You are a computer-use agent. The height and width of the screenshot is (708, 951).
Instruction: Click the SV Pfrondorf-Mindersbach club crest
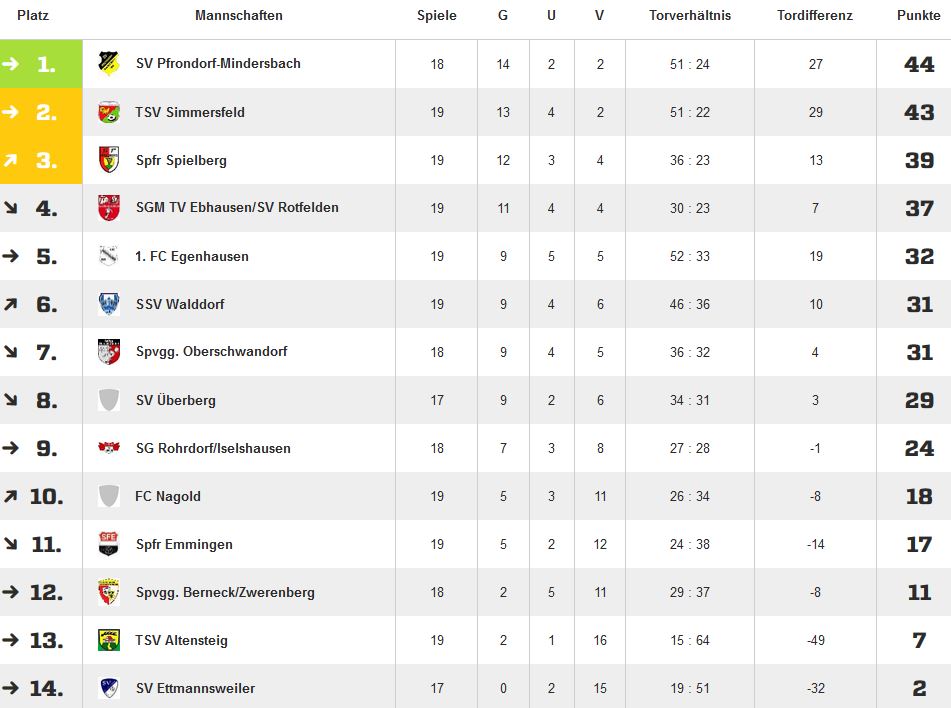(x=109, y=64)
